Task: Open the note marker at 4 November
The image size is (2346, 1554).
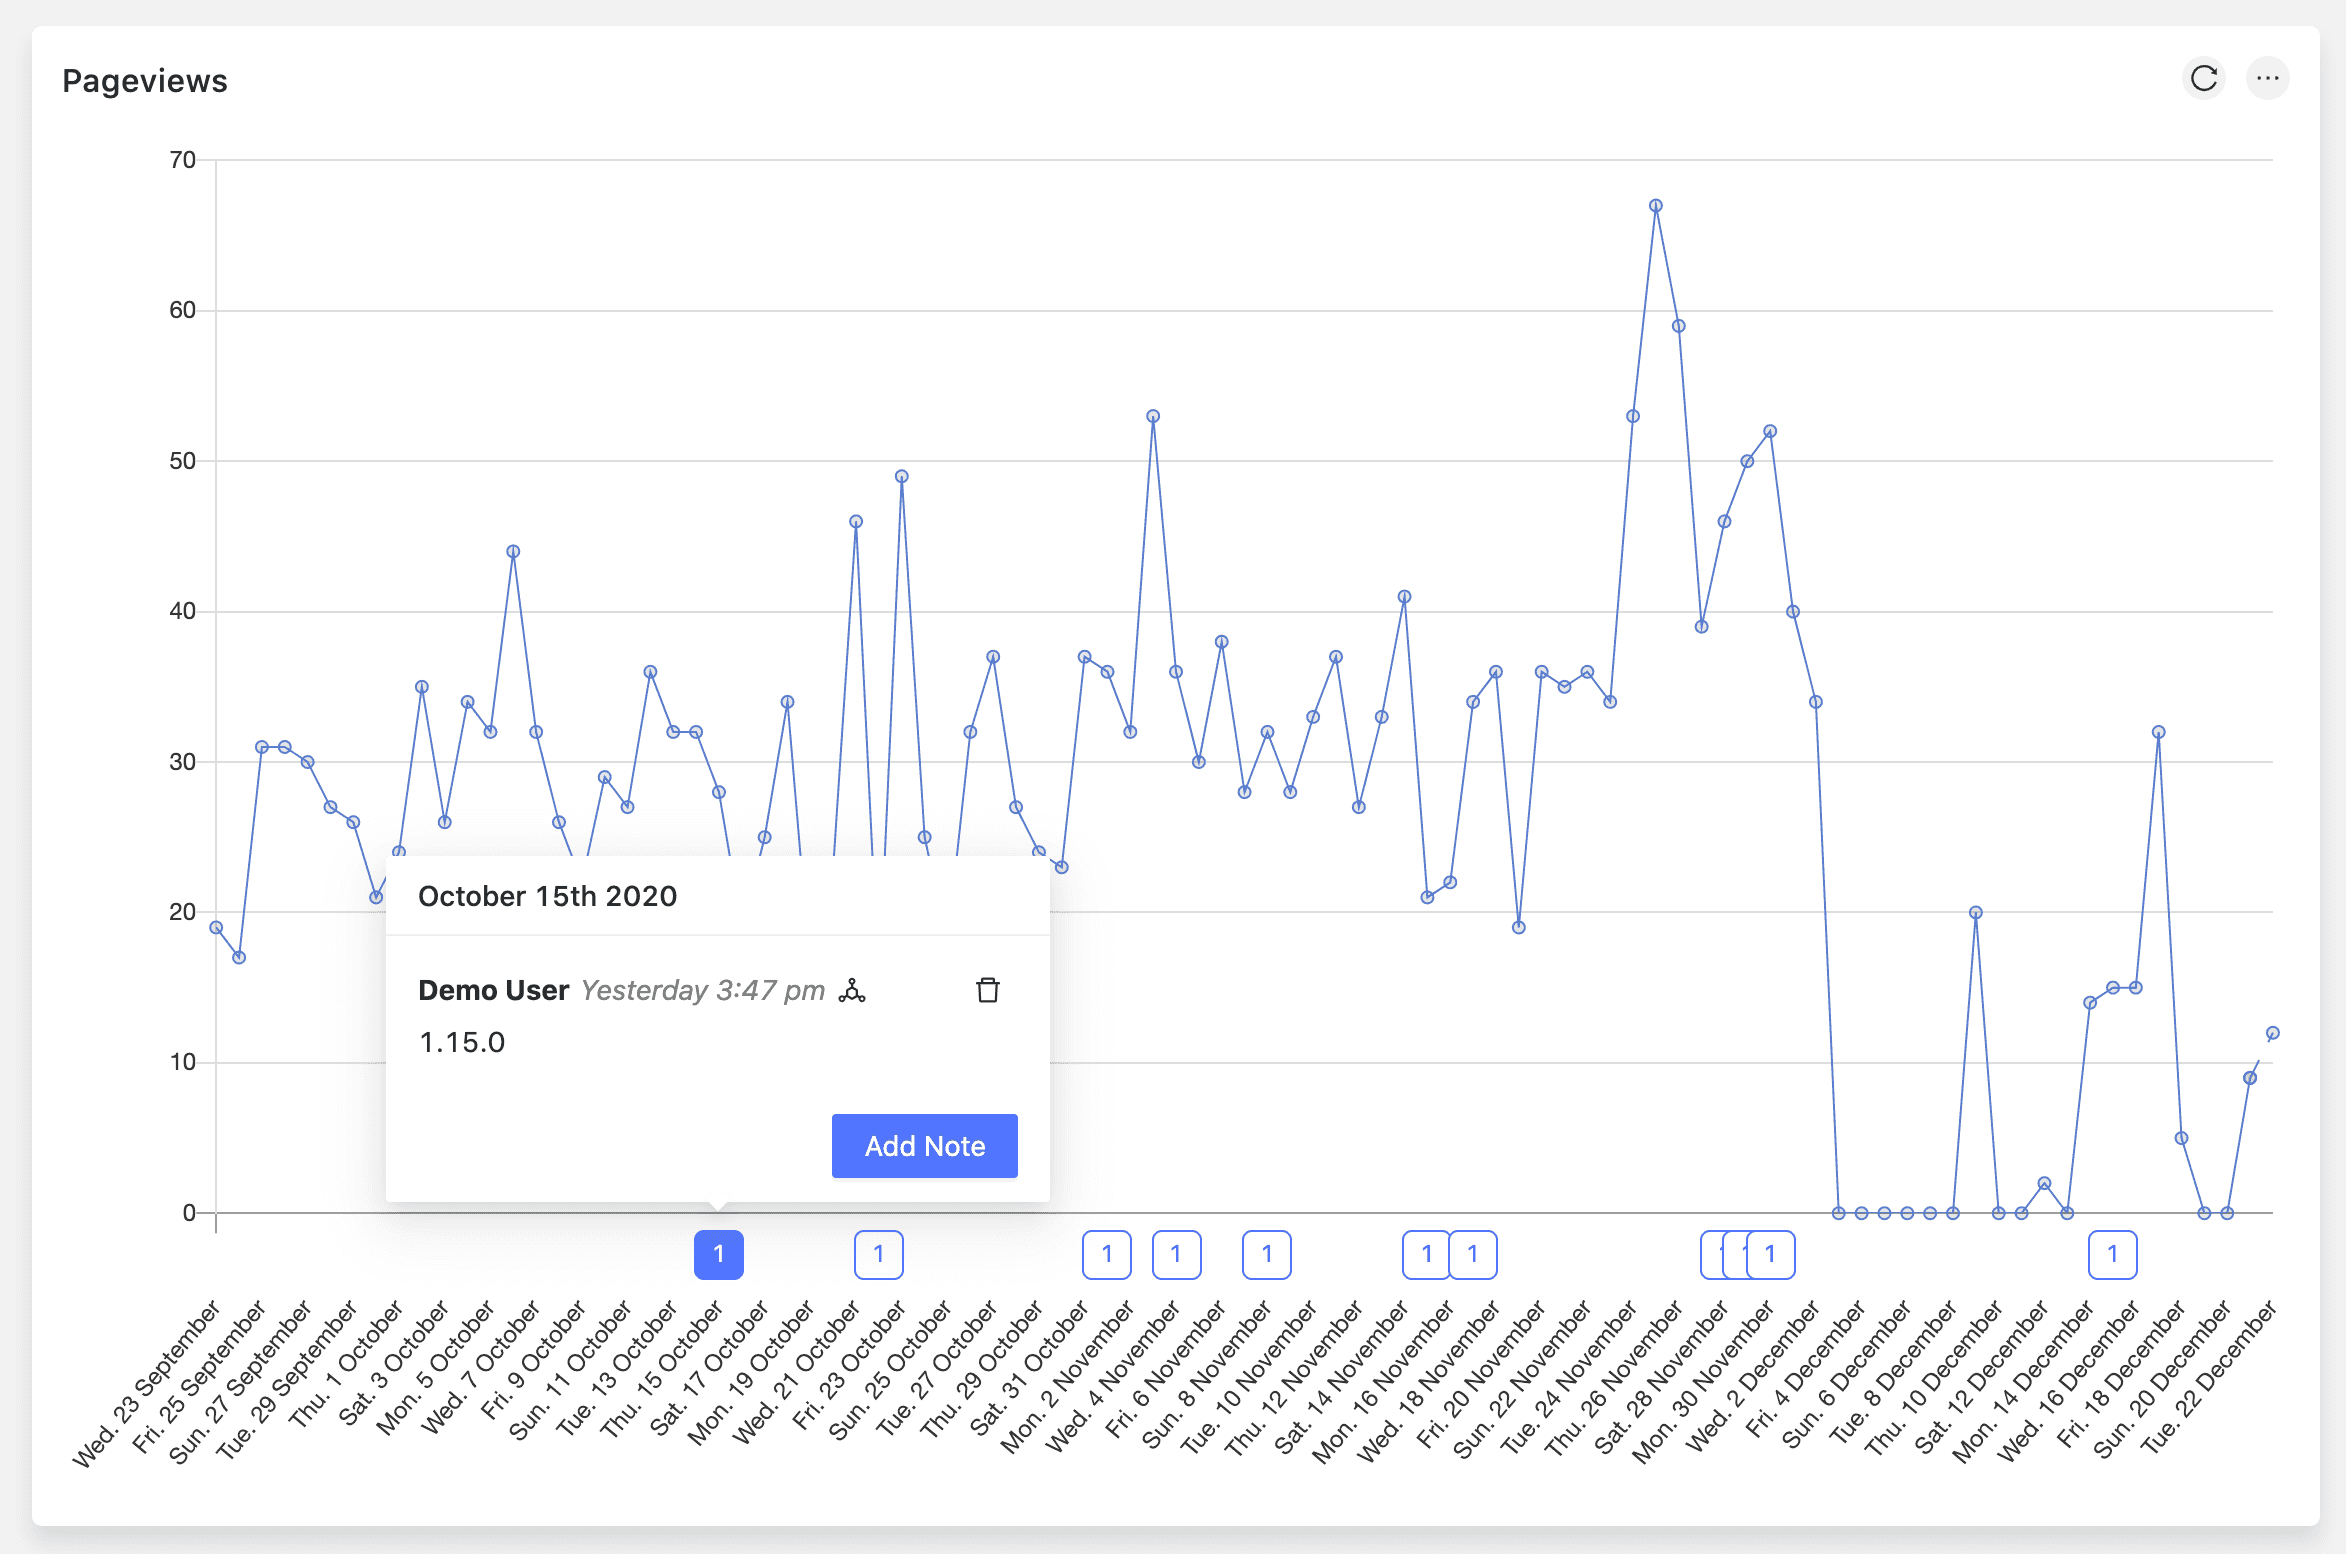Action: (1176, 1254)
